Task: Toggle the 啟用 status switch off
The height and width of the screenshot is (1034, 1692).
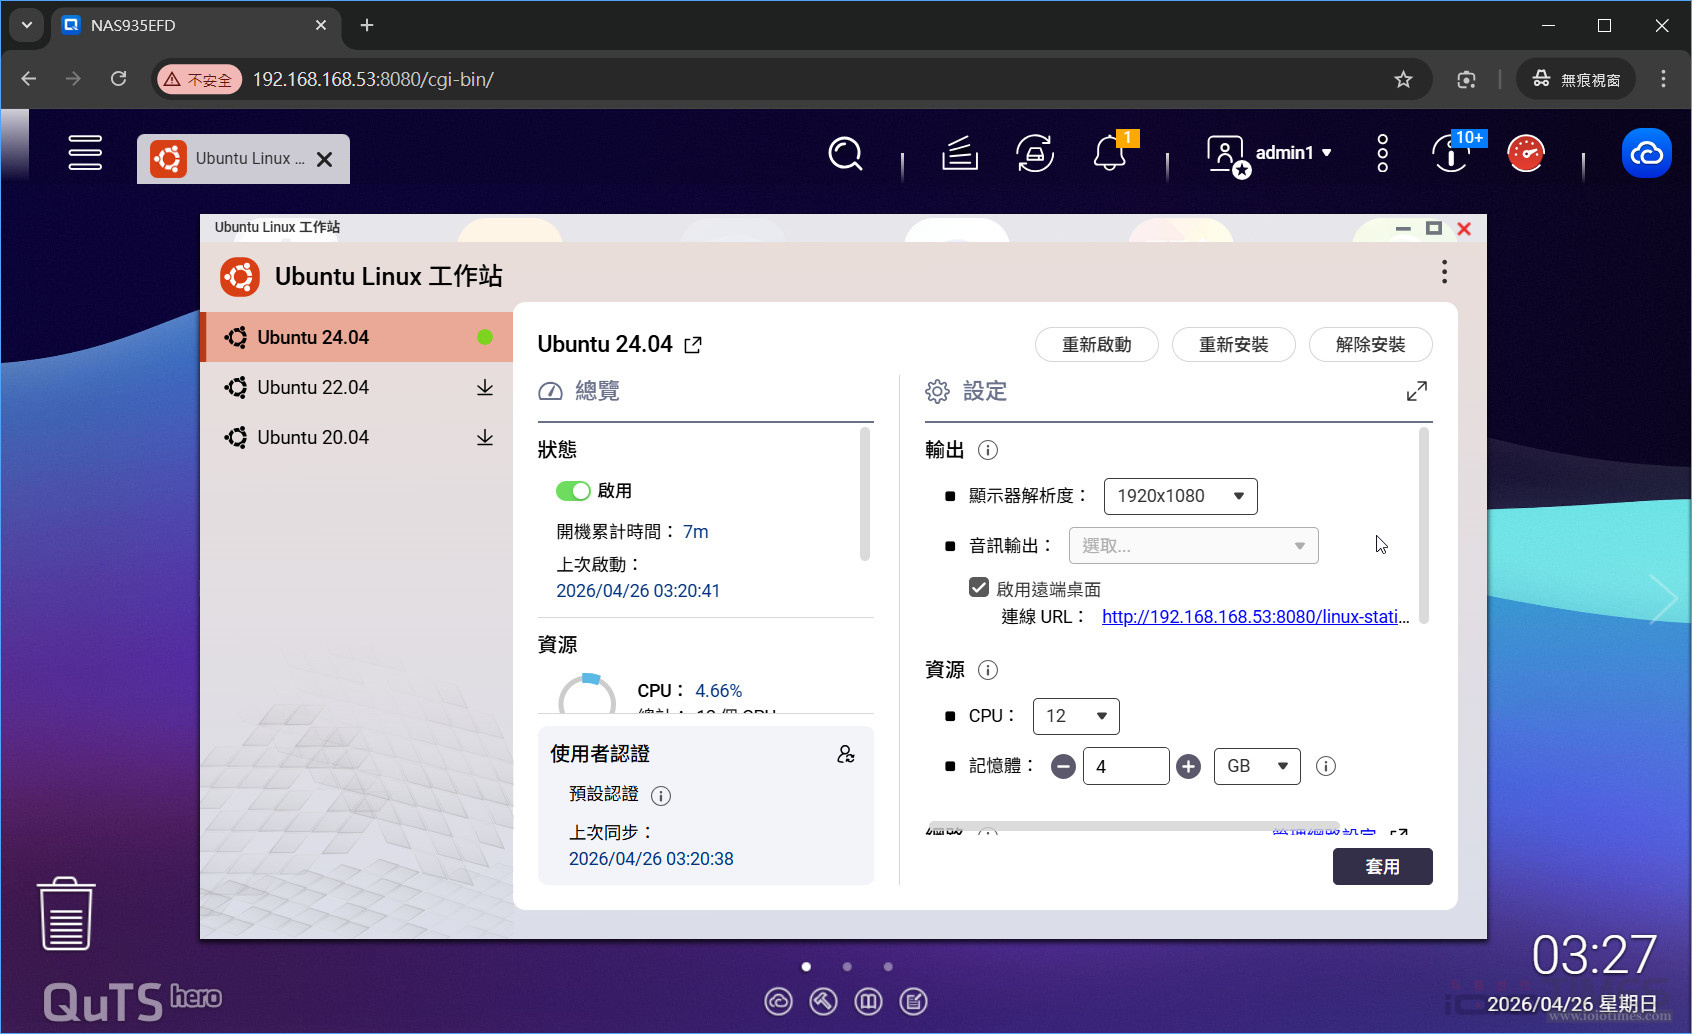Action: click(x=573, y=491)
